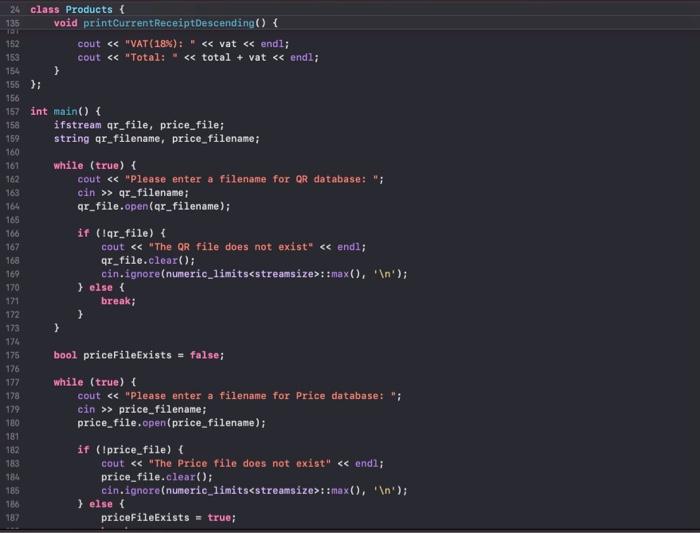This screenshot has height=533, width=700.
Task: Click the else keyword on line 170
Action: tap(101, 287)
